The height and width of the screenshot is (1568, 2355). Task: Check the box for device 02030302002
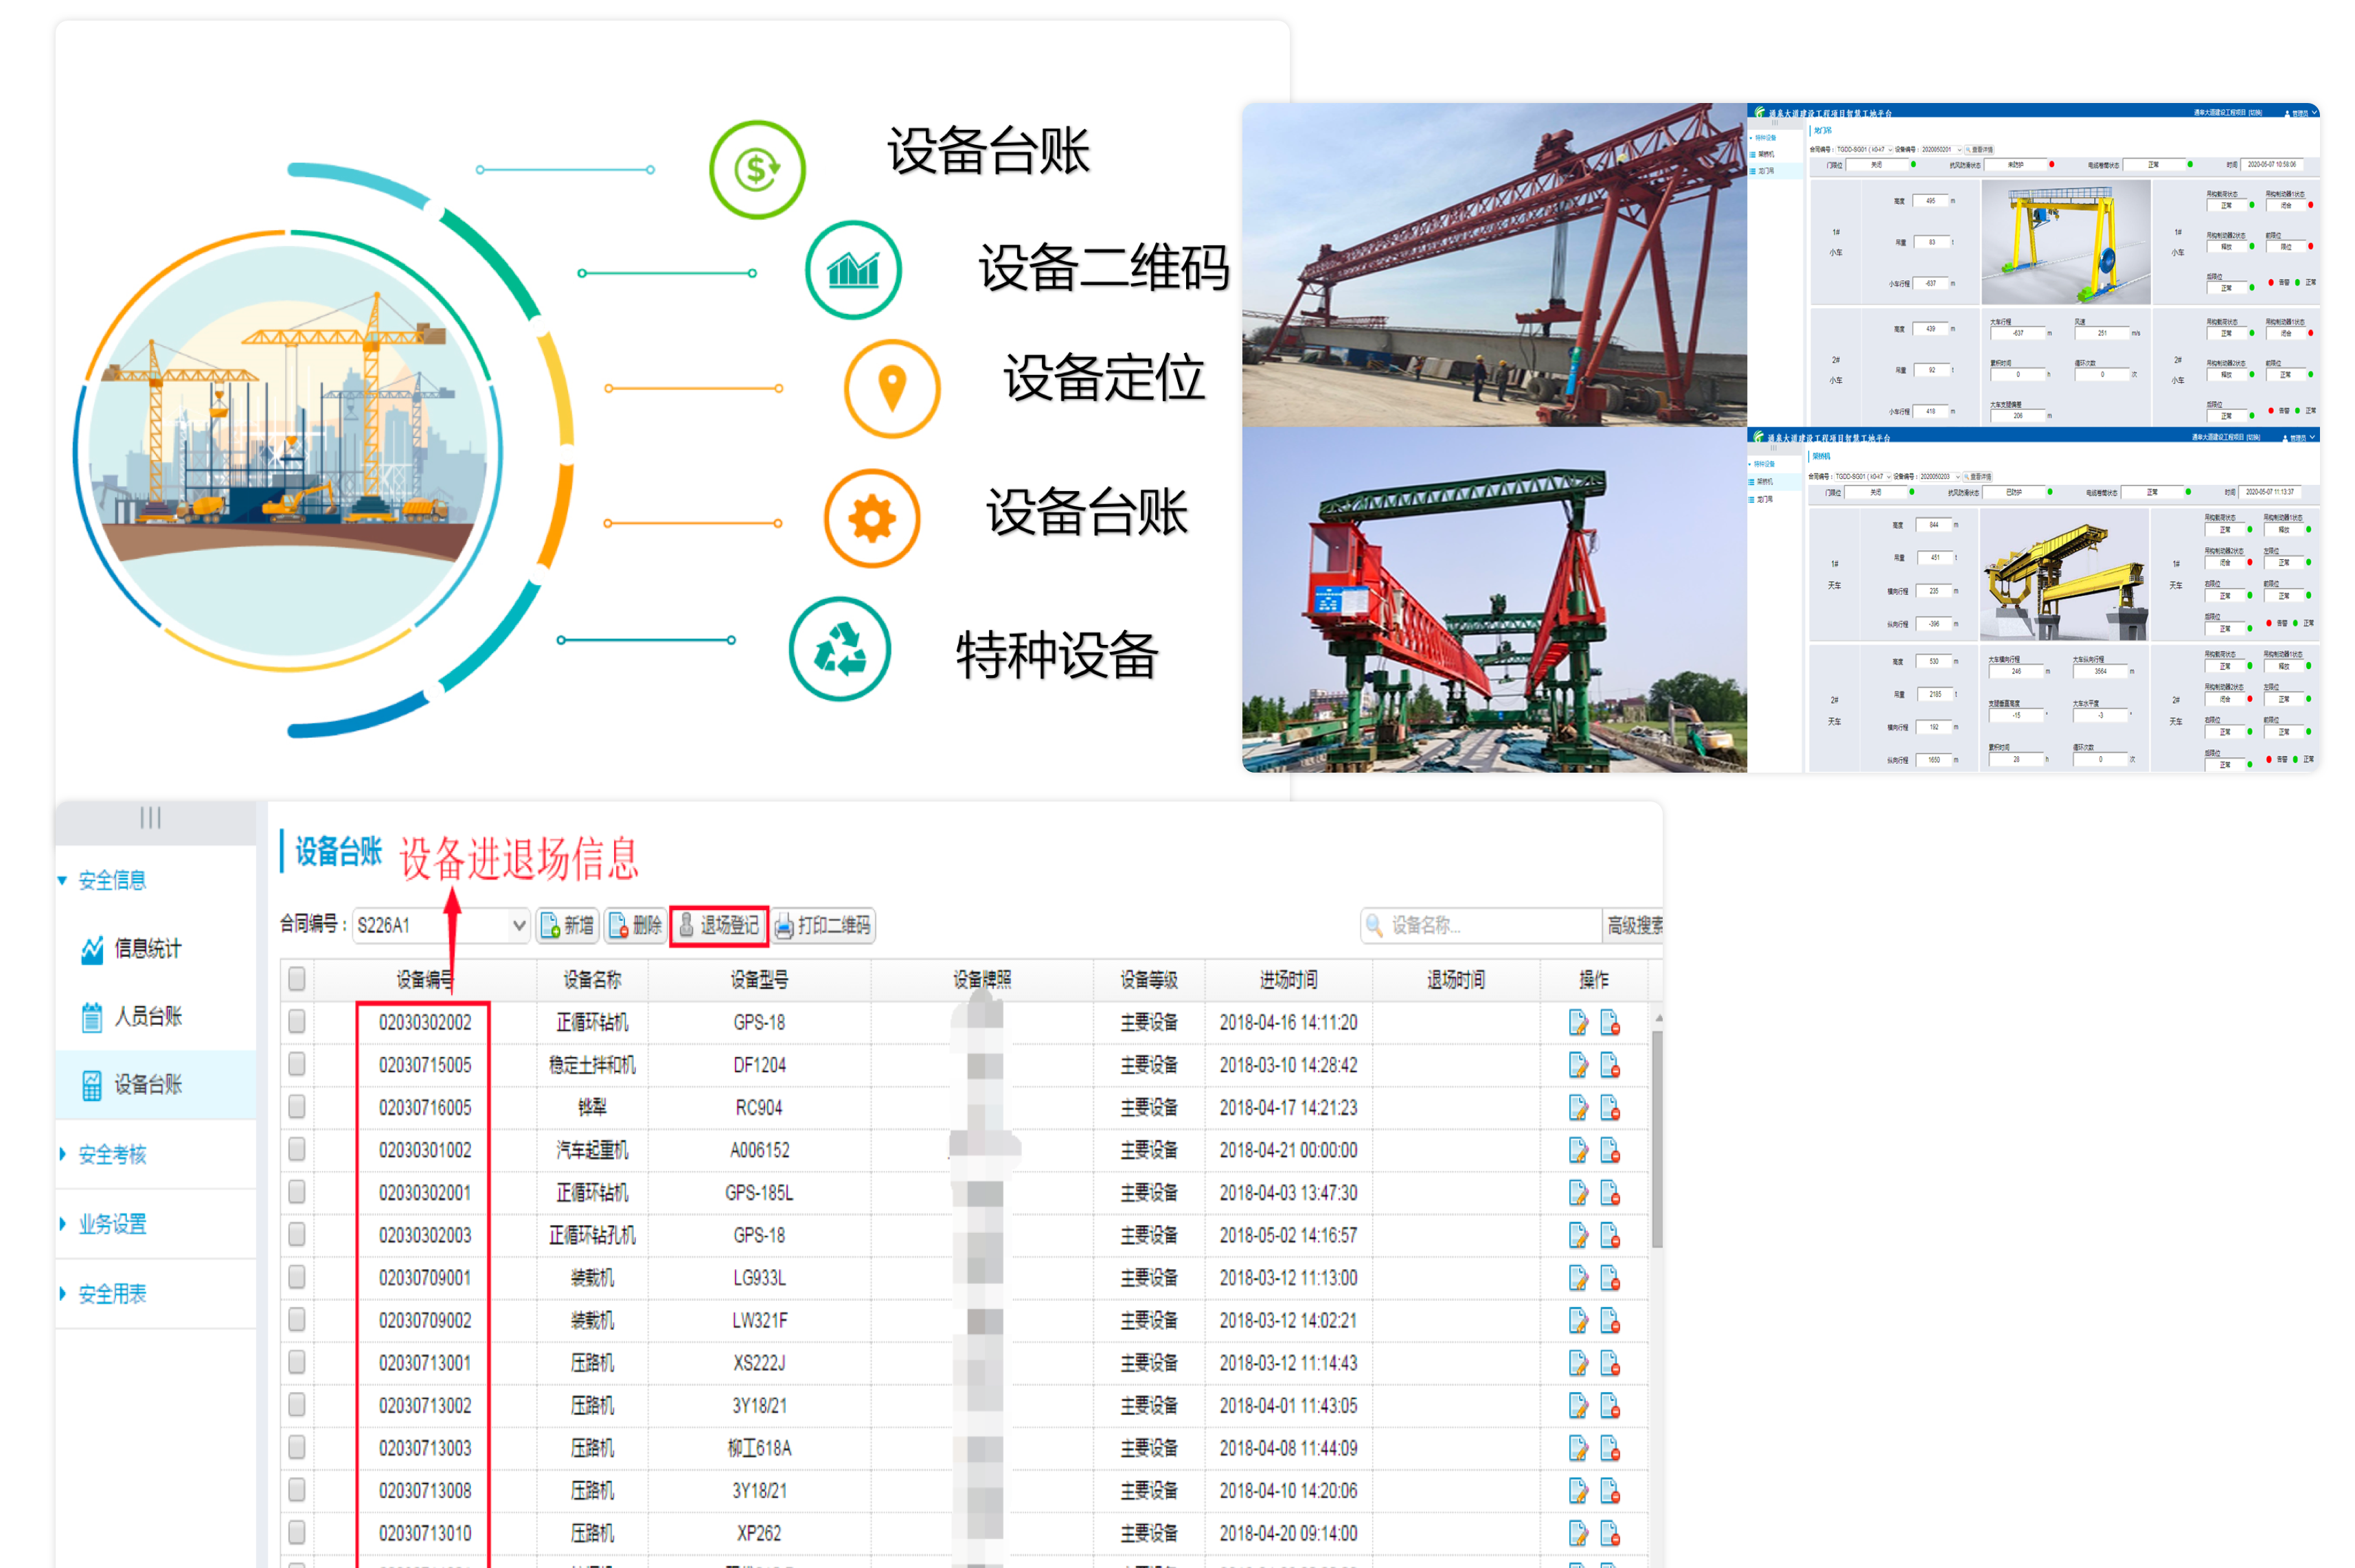coord(297,1021)
